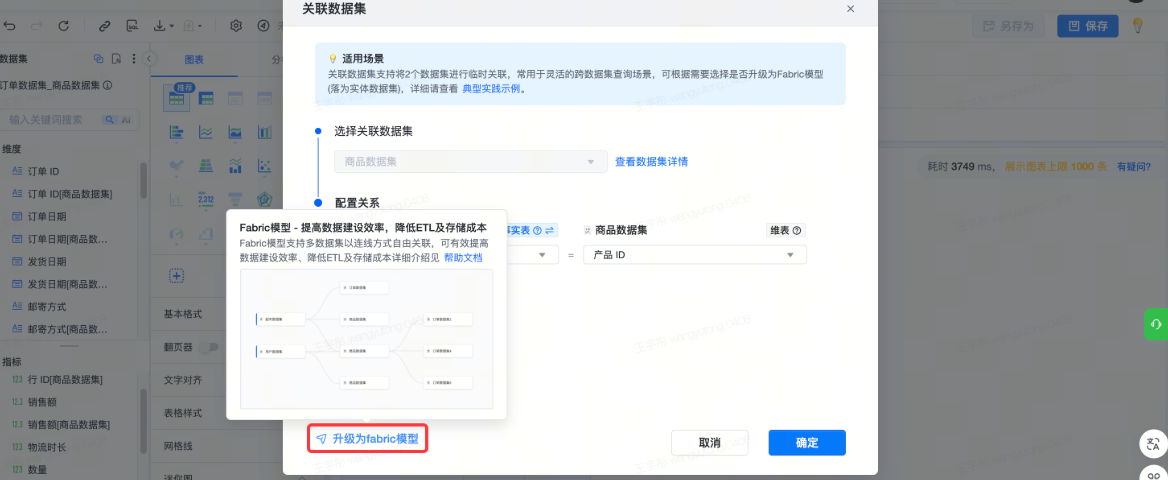Select the 销售额 measure field
Screen dimensions: 1168x480
pyautogui.click(x=42, y=402)
